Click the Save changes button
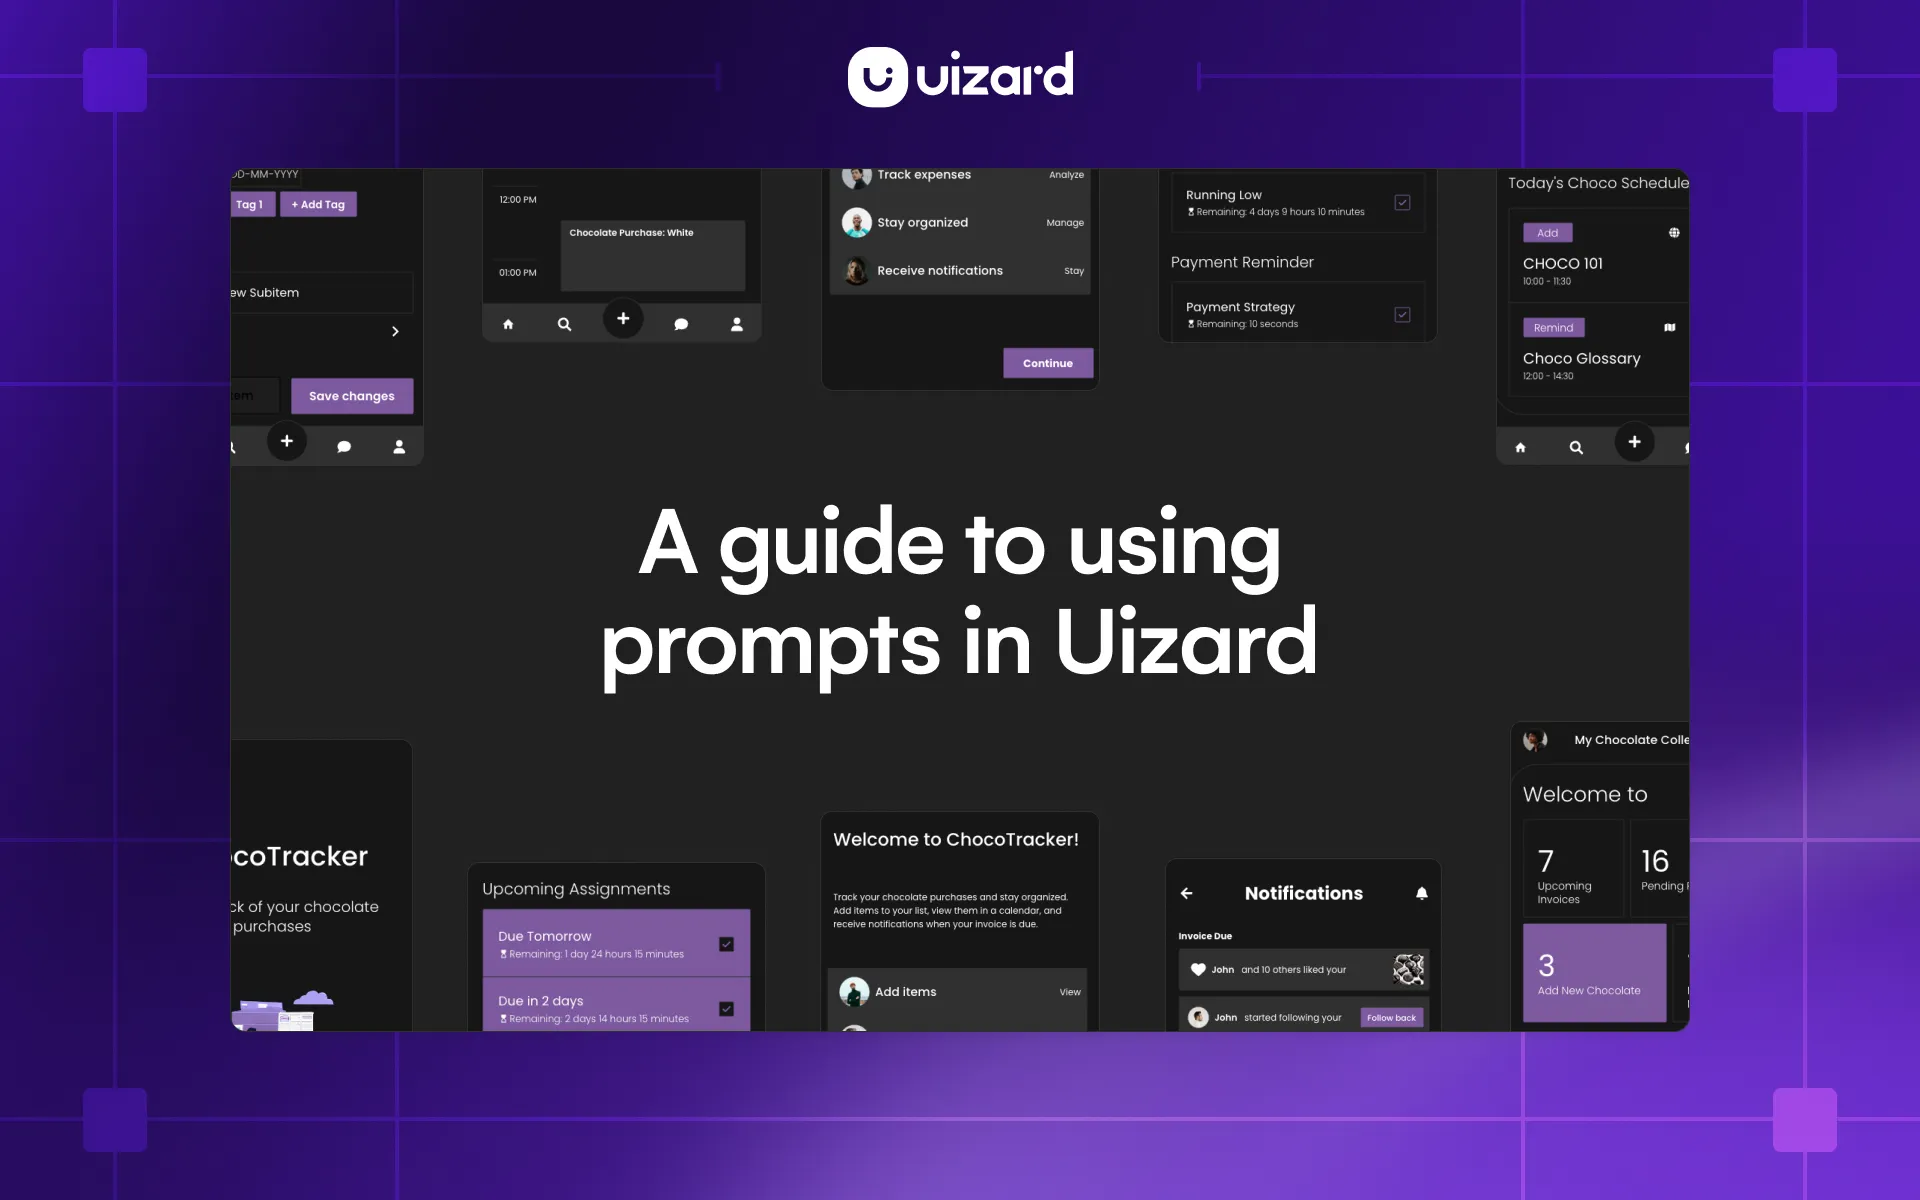This screenshot has width=1920, height=1200. tap(351, 395)
